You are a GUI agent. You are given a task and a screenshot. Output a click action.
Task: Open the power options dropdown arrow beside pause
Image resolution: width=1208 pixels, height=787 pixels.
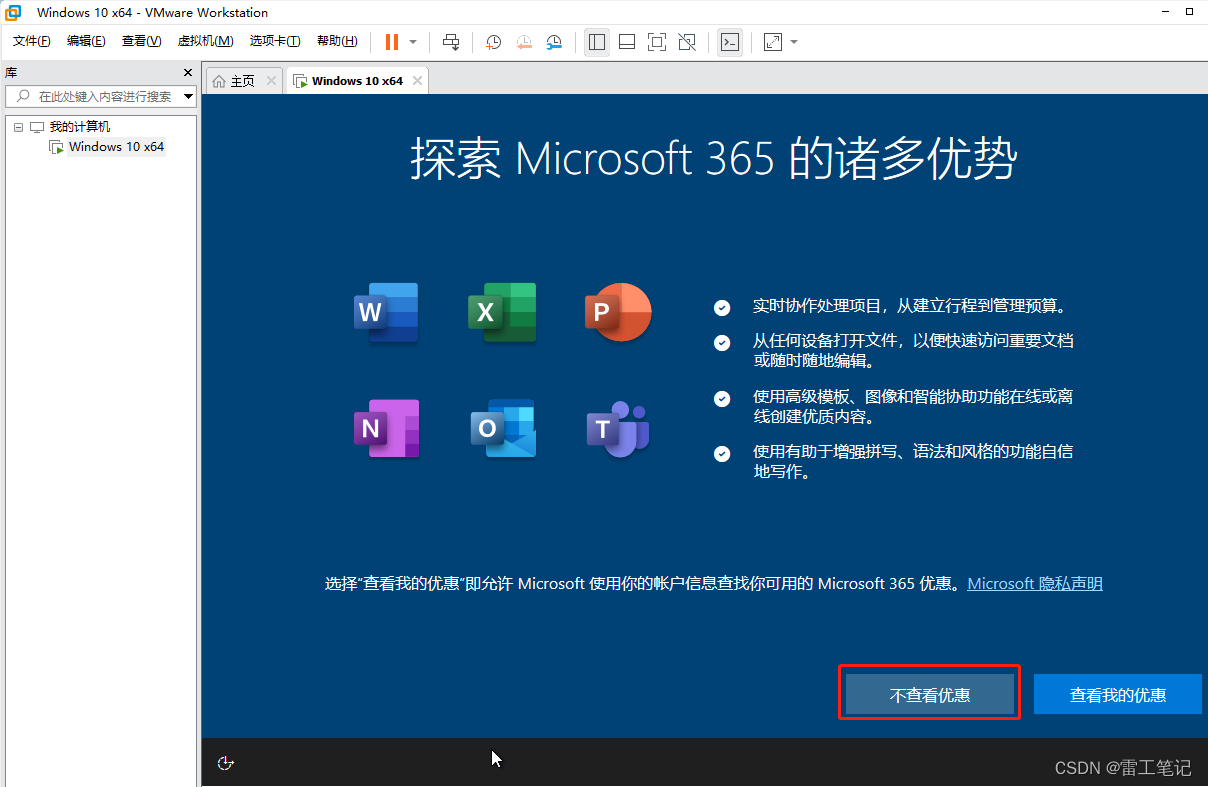413,42
